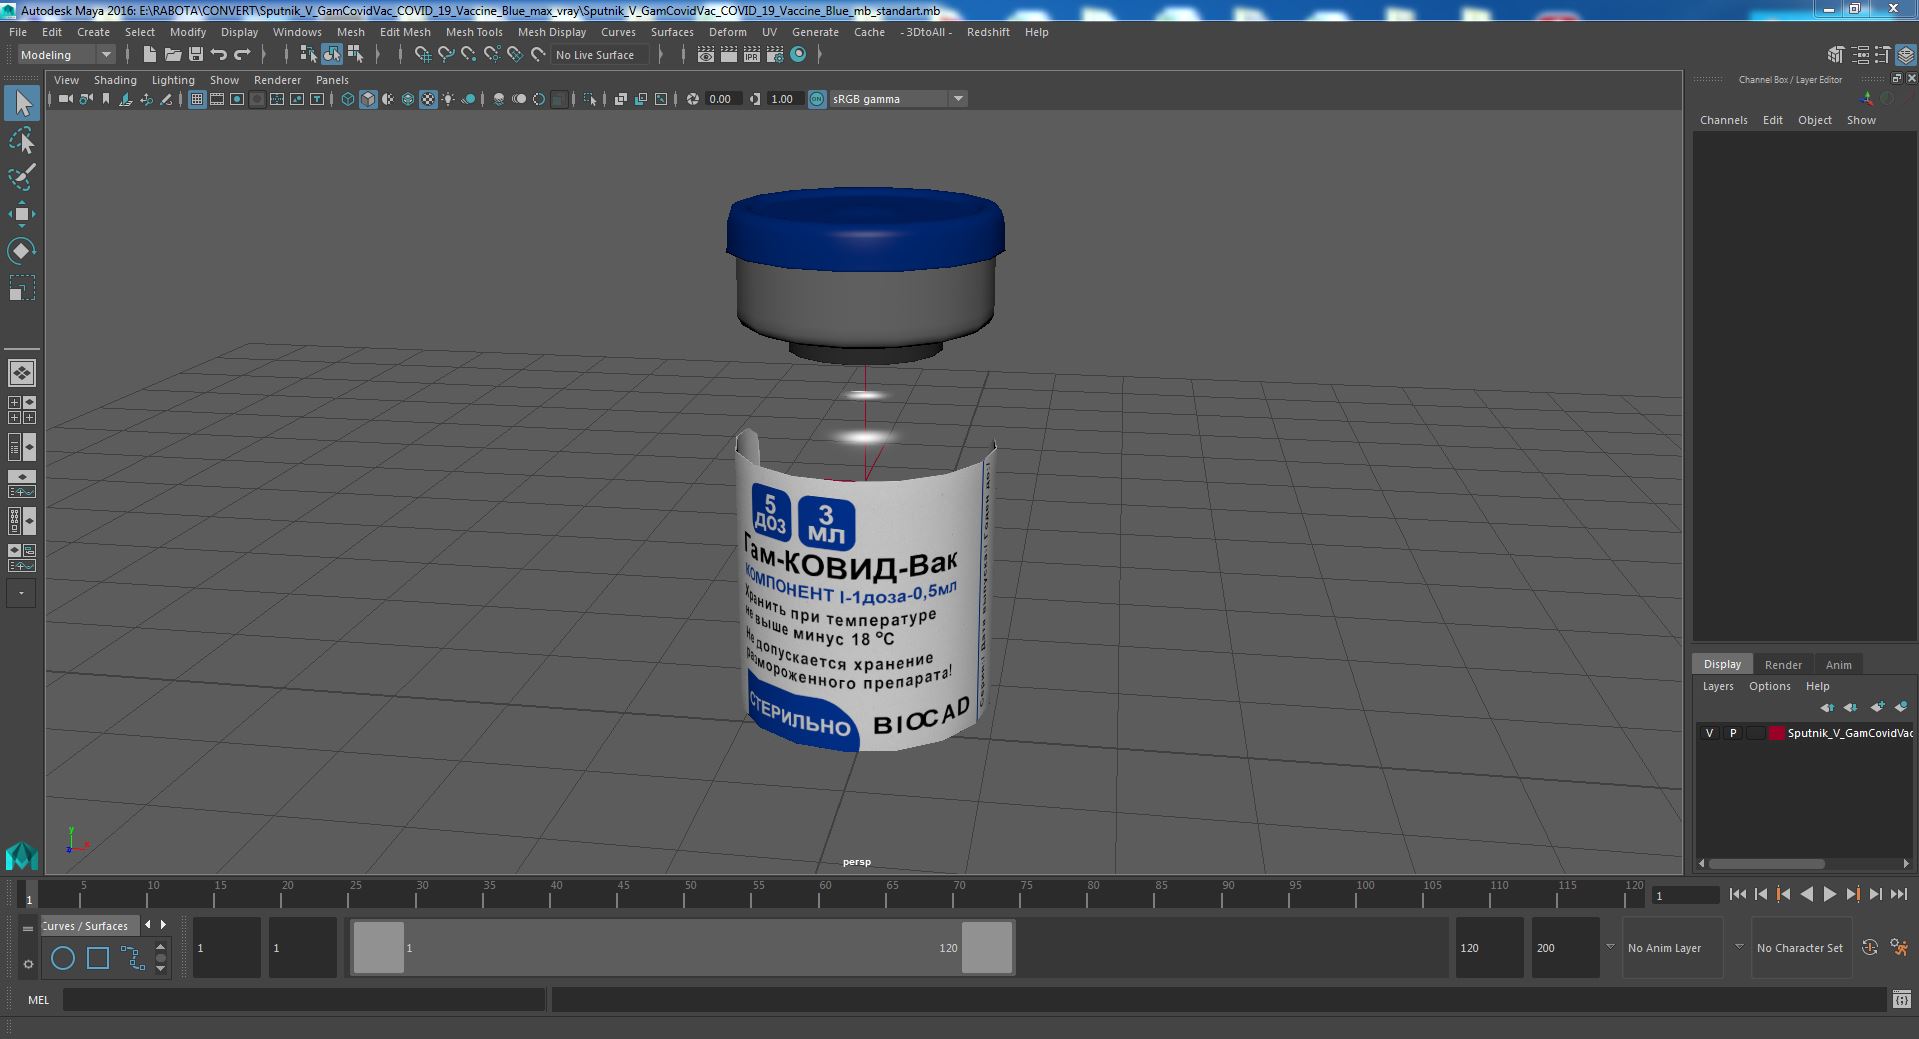Select the Scale tool

[22, 288]
